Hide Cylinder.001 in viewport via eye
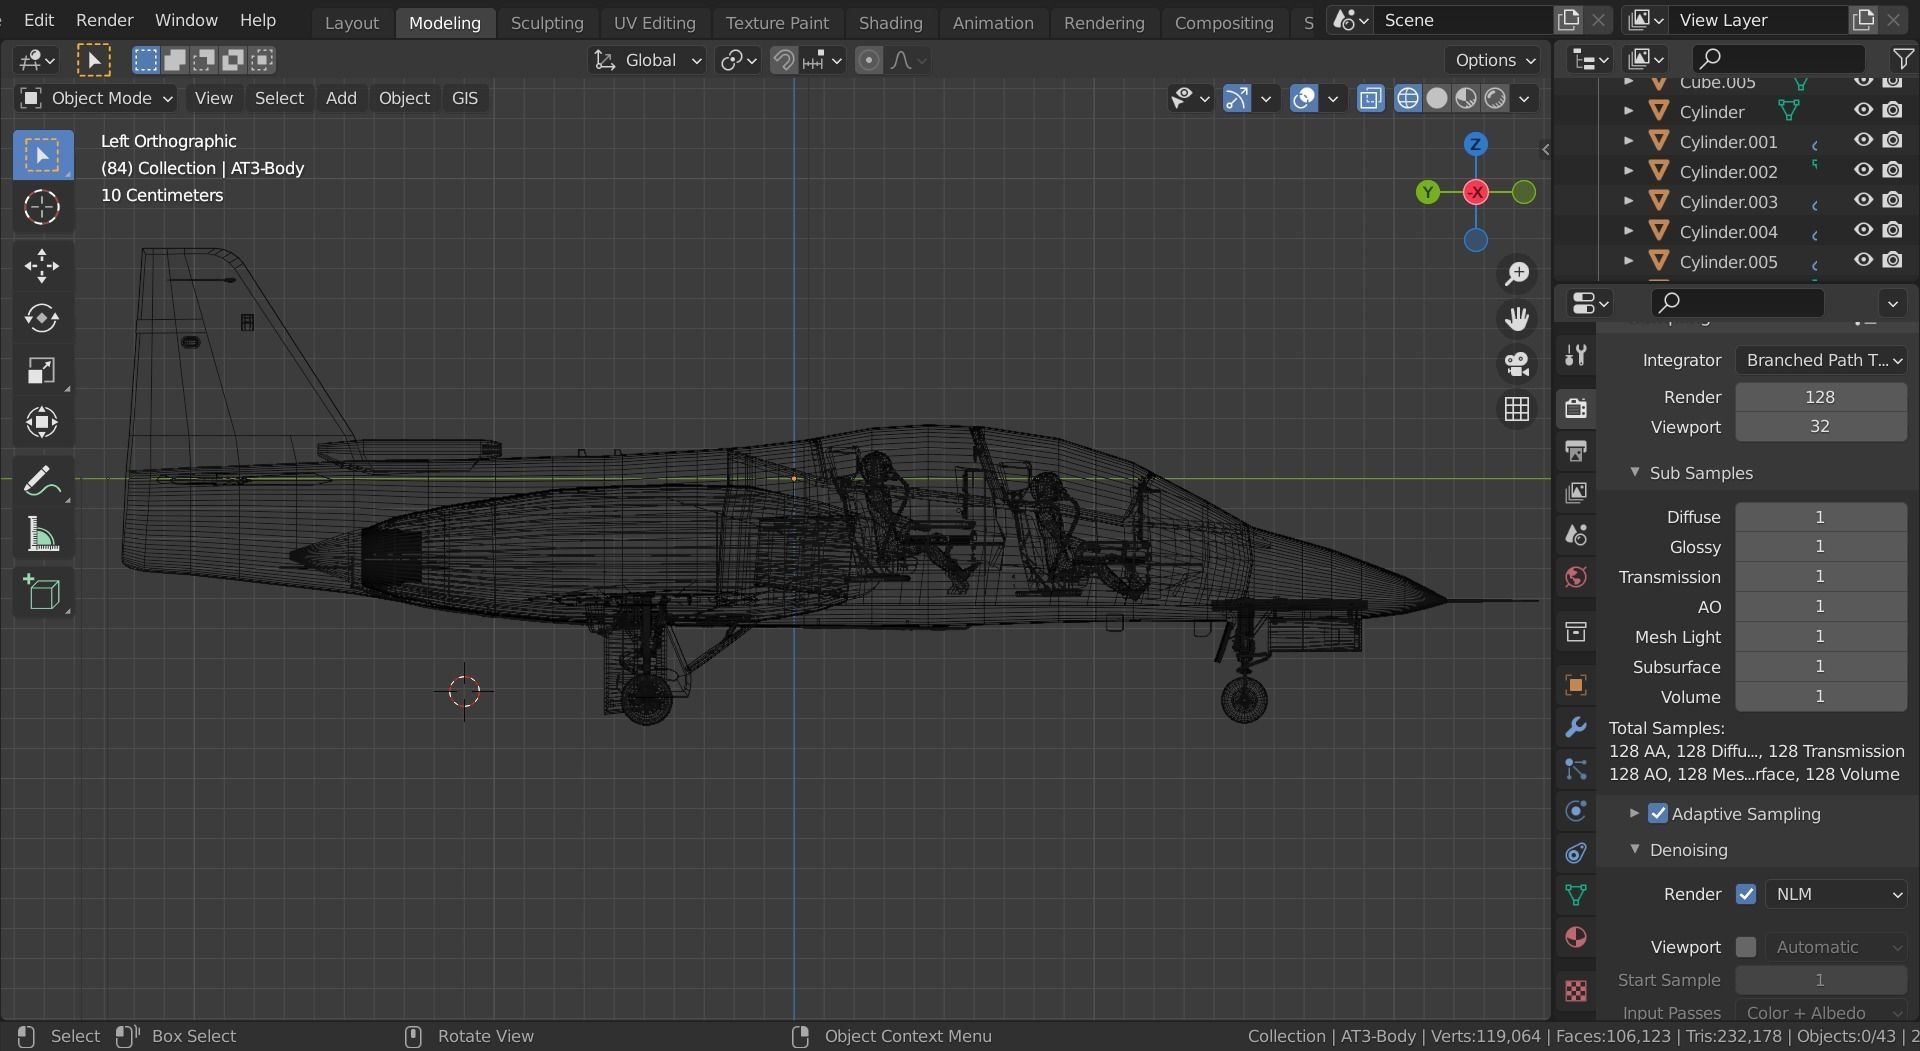Image resolution: width=1920 pixels, height=1051 pixels. (1863, 141)
